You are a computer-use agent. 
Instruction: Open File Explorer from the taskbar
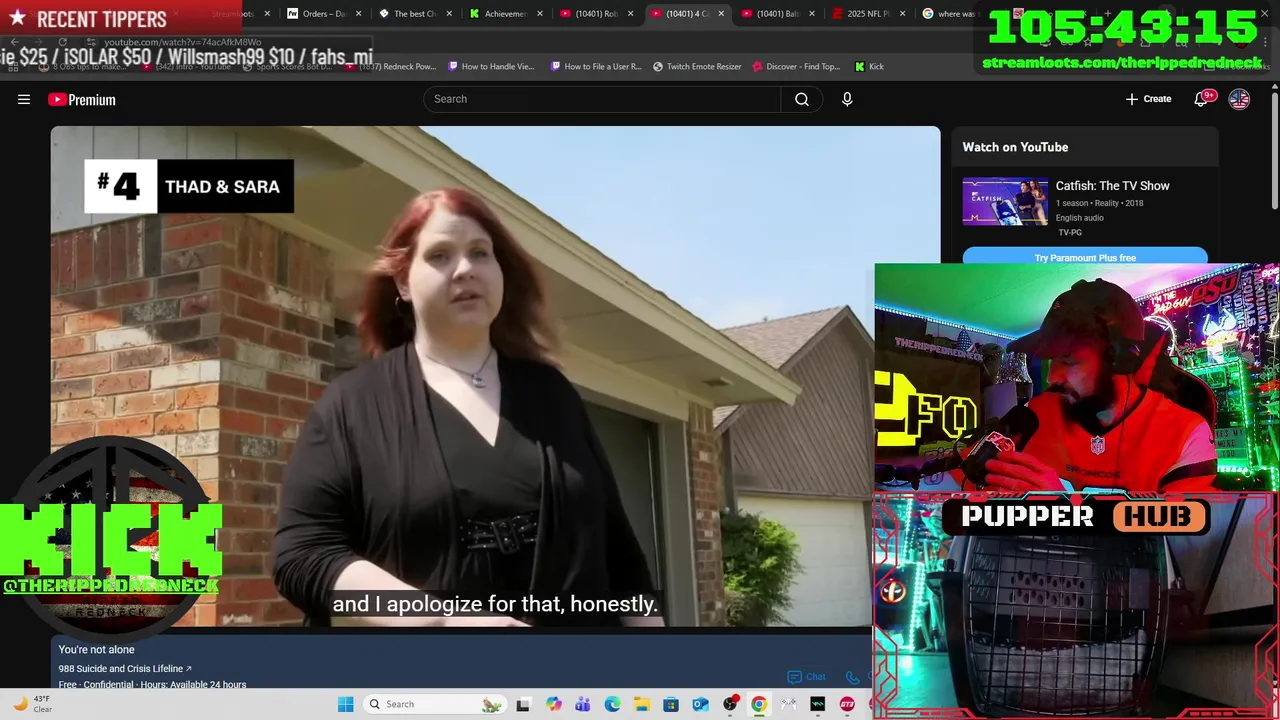click(x=641, y=704)
